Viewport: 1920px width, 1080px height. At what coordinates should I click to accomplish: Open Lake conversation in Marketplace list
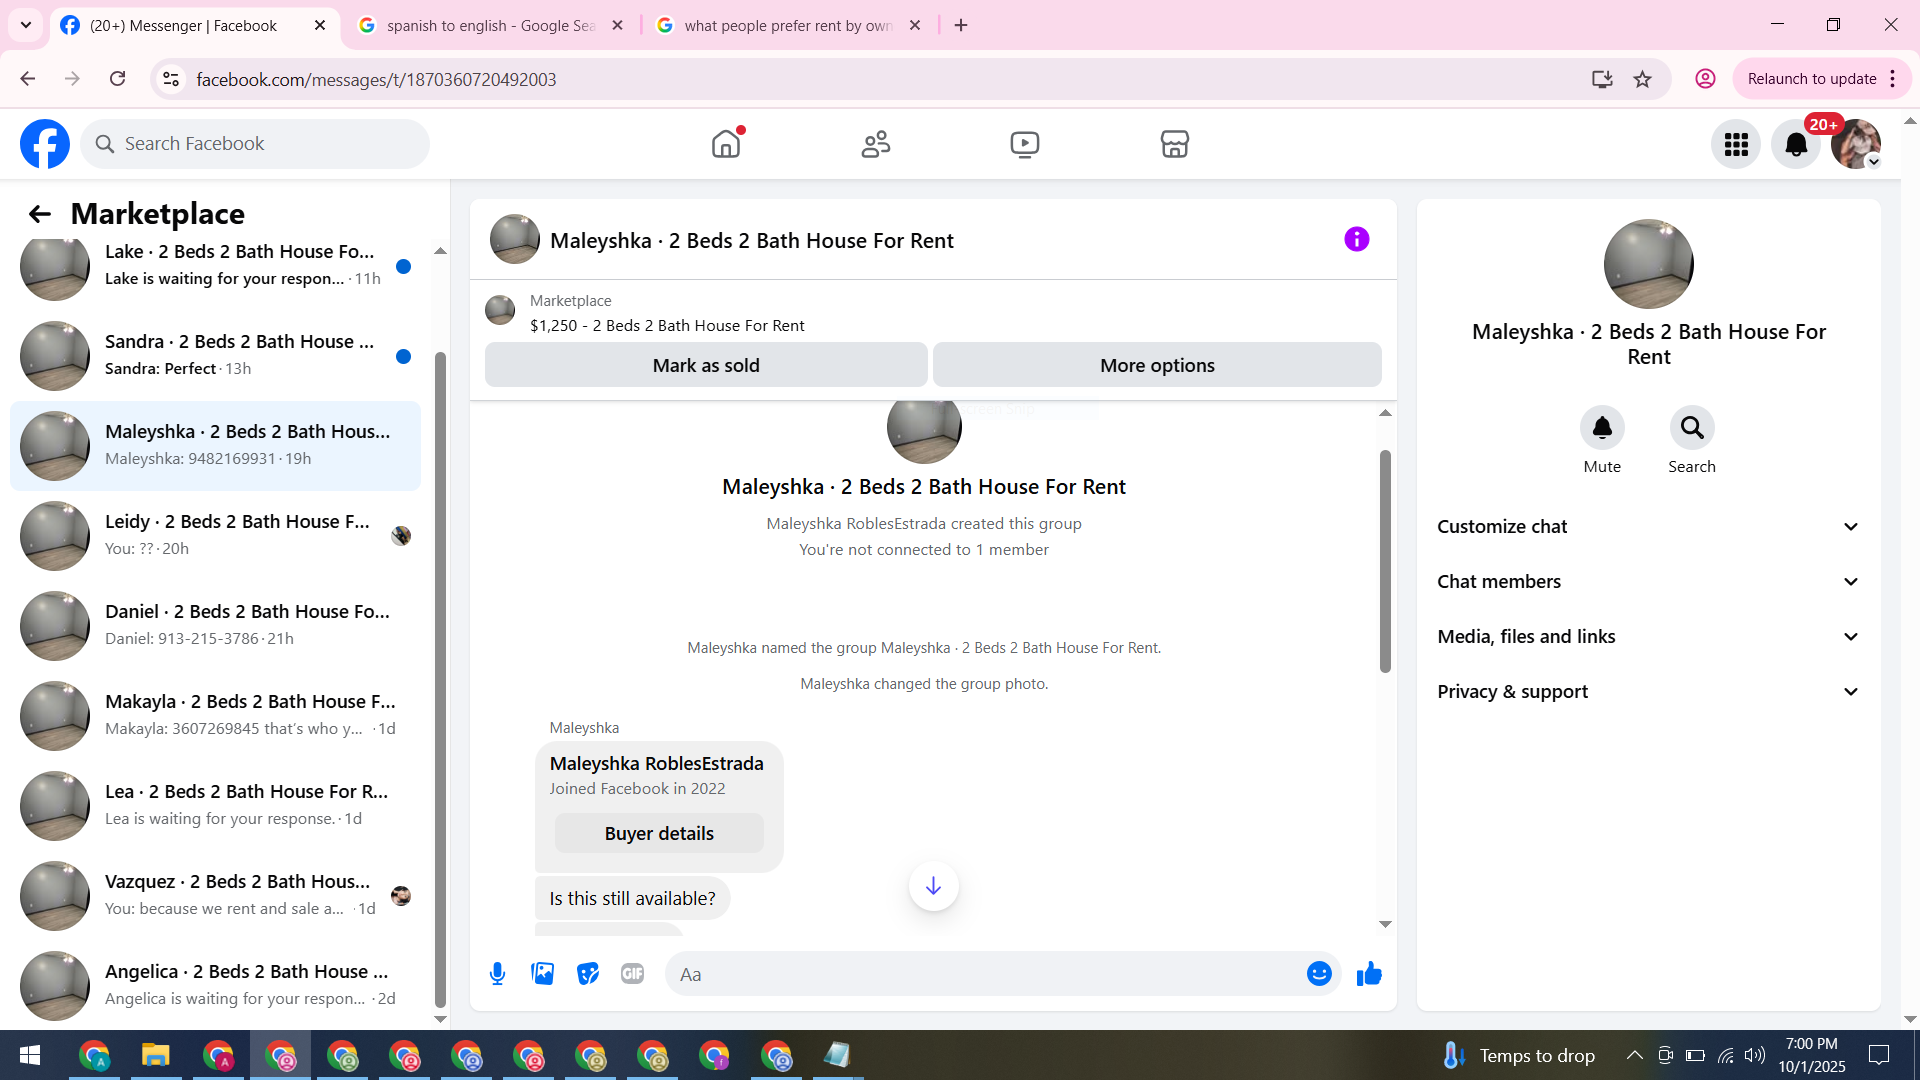[x=215, y=266]
